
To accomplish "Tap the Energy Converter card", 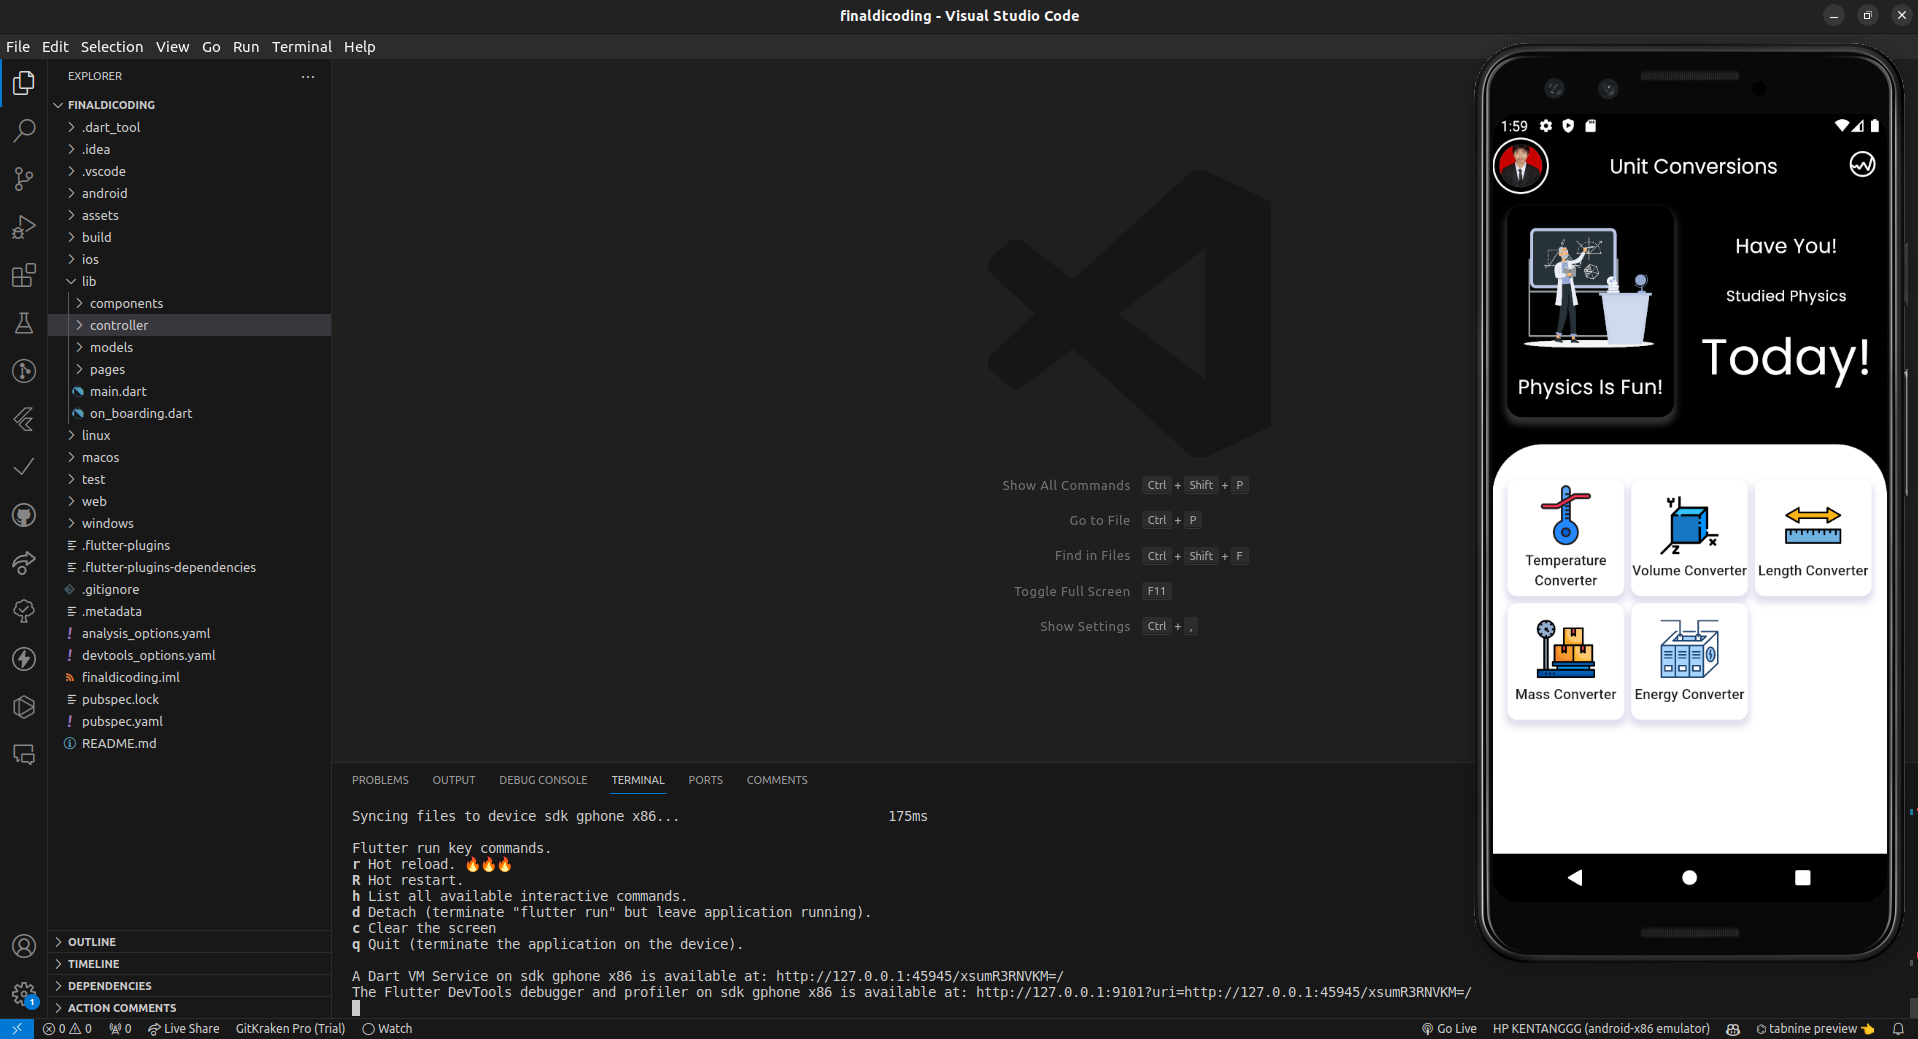I will click(x=1688, y=661).
